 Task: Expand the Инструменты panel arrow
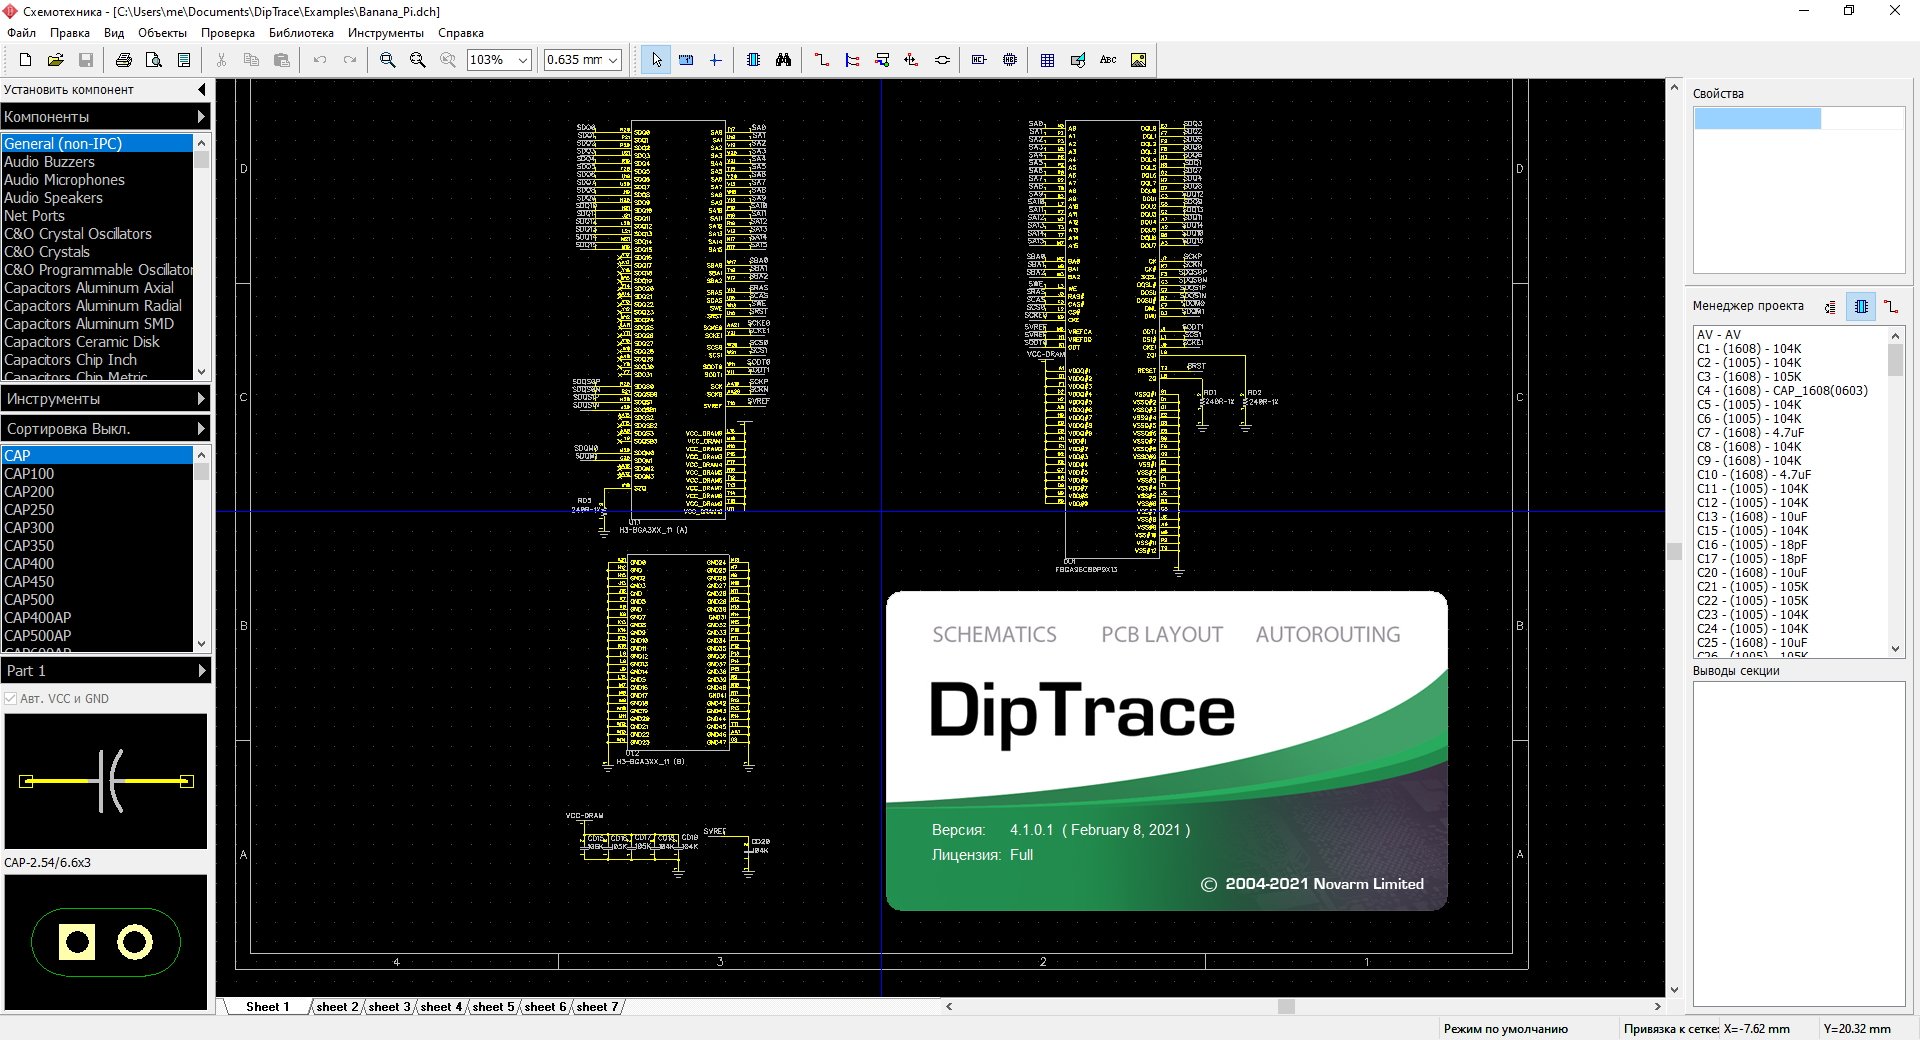tap(201, 399)
